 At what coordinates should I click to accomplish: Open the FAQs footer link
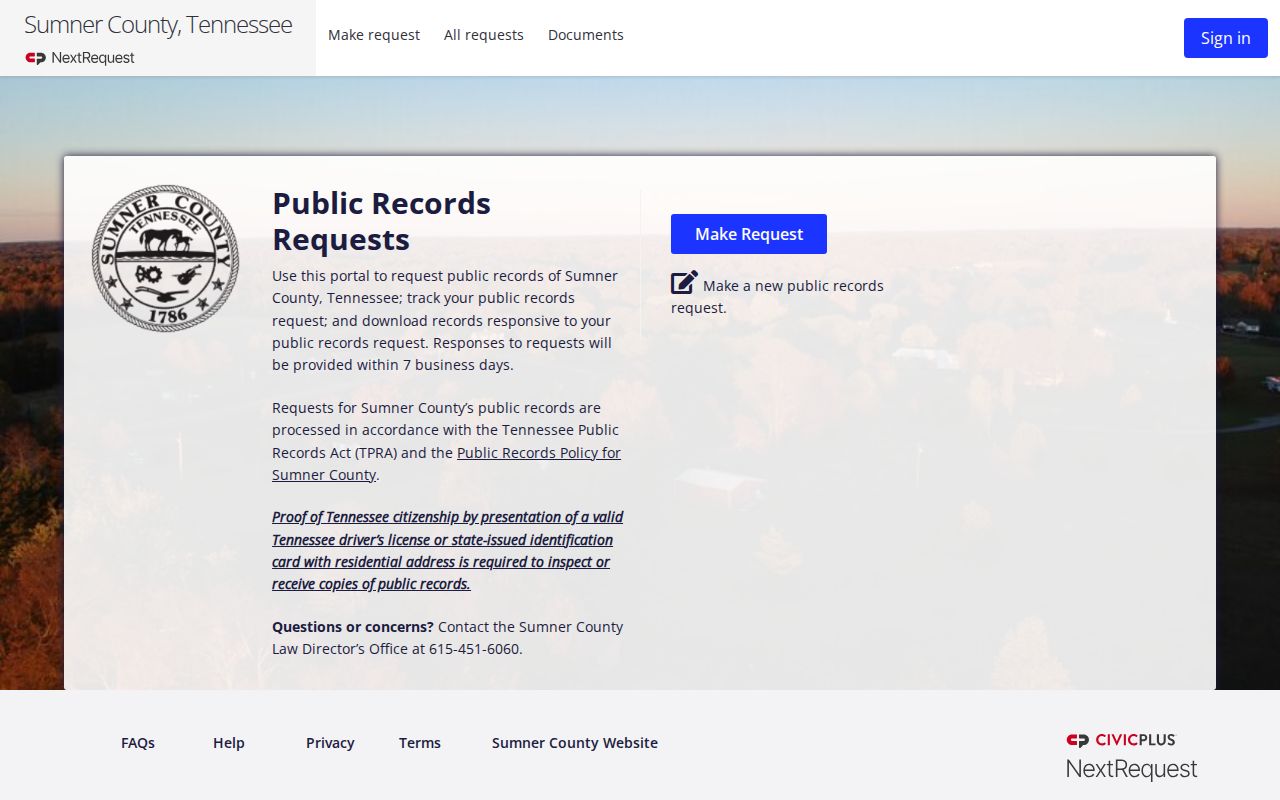pyautogui.click(x=138, y=743)
